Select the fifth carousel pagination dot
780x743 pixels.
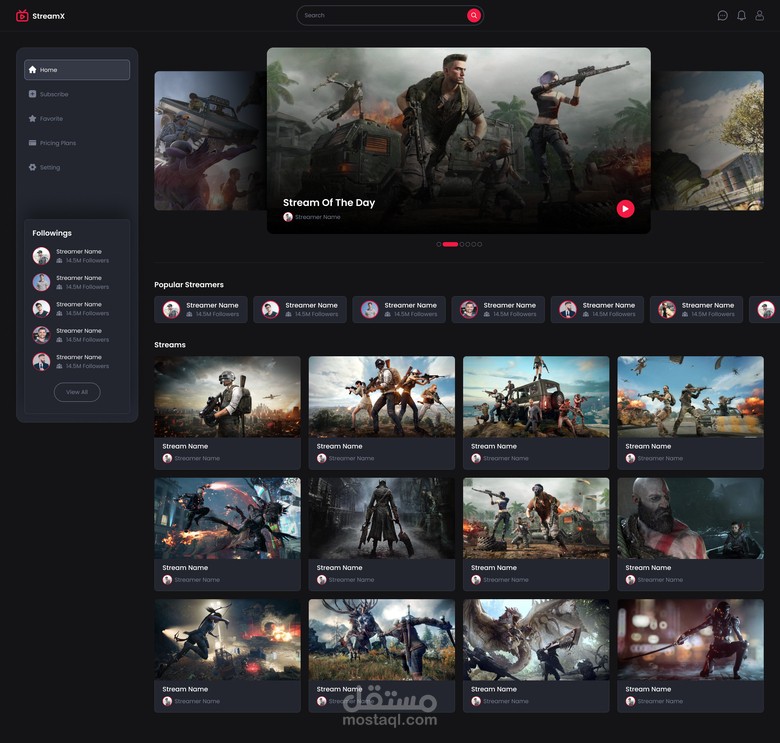474,244
